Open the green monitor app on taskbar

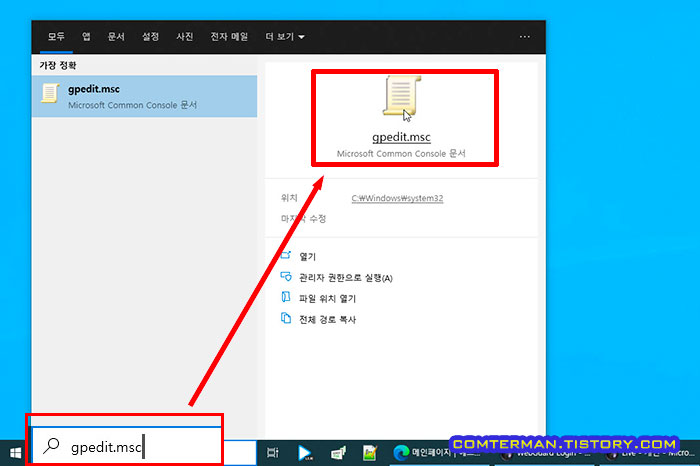coord(338,453)
